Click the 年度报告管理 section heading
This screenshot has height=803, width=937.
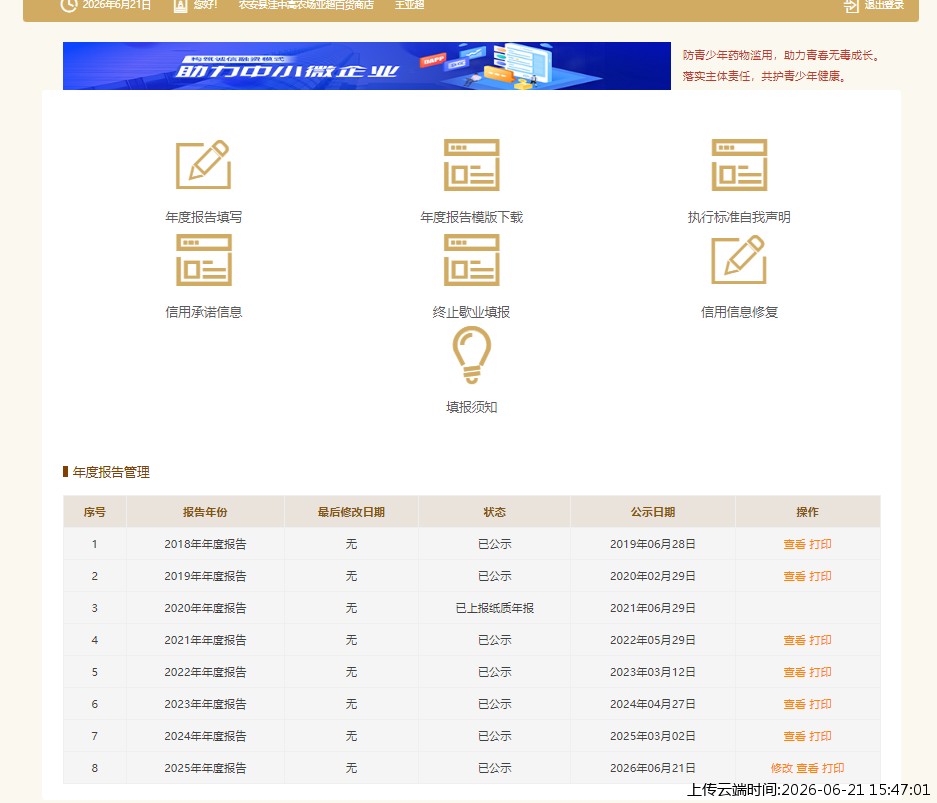[x=111, y=472]
